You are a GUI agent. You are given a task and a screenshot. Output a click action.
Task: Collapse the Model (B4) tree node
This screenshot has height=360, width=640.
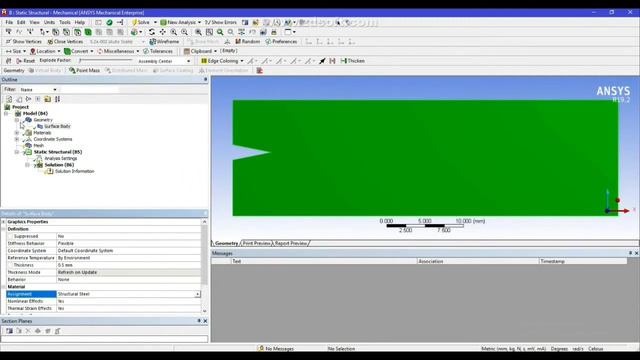pos(6,113)
